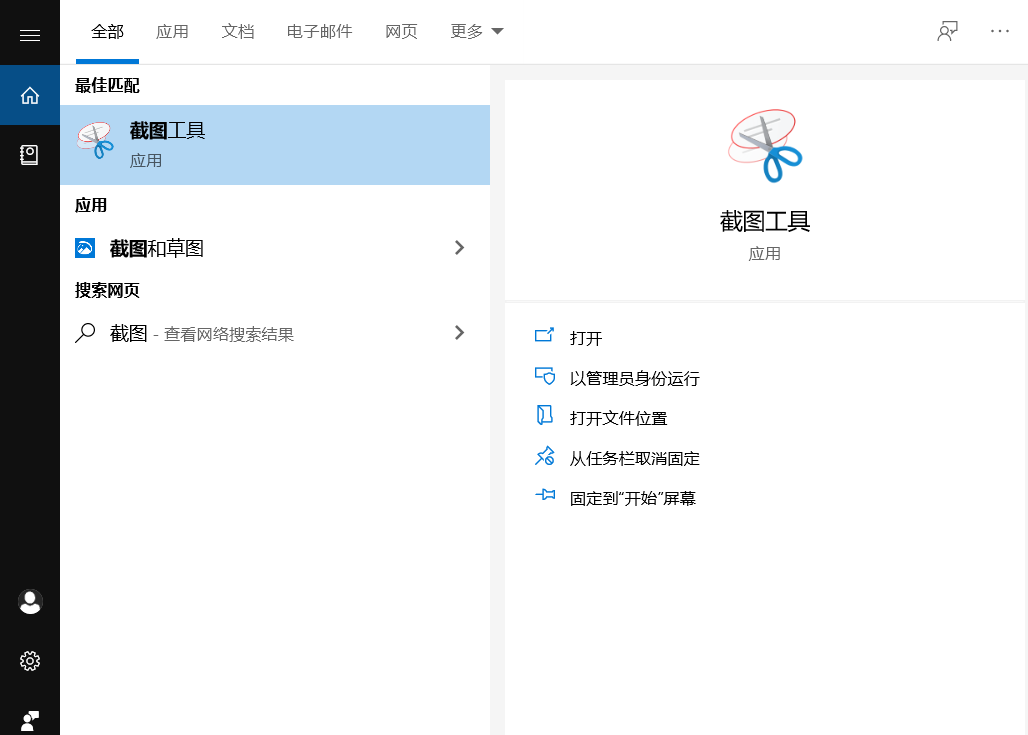
Task: Click the 截图工具 scissors icon in best match
Action: click(x=96, y=140)
